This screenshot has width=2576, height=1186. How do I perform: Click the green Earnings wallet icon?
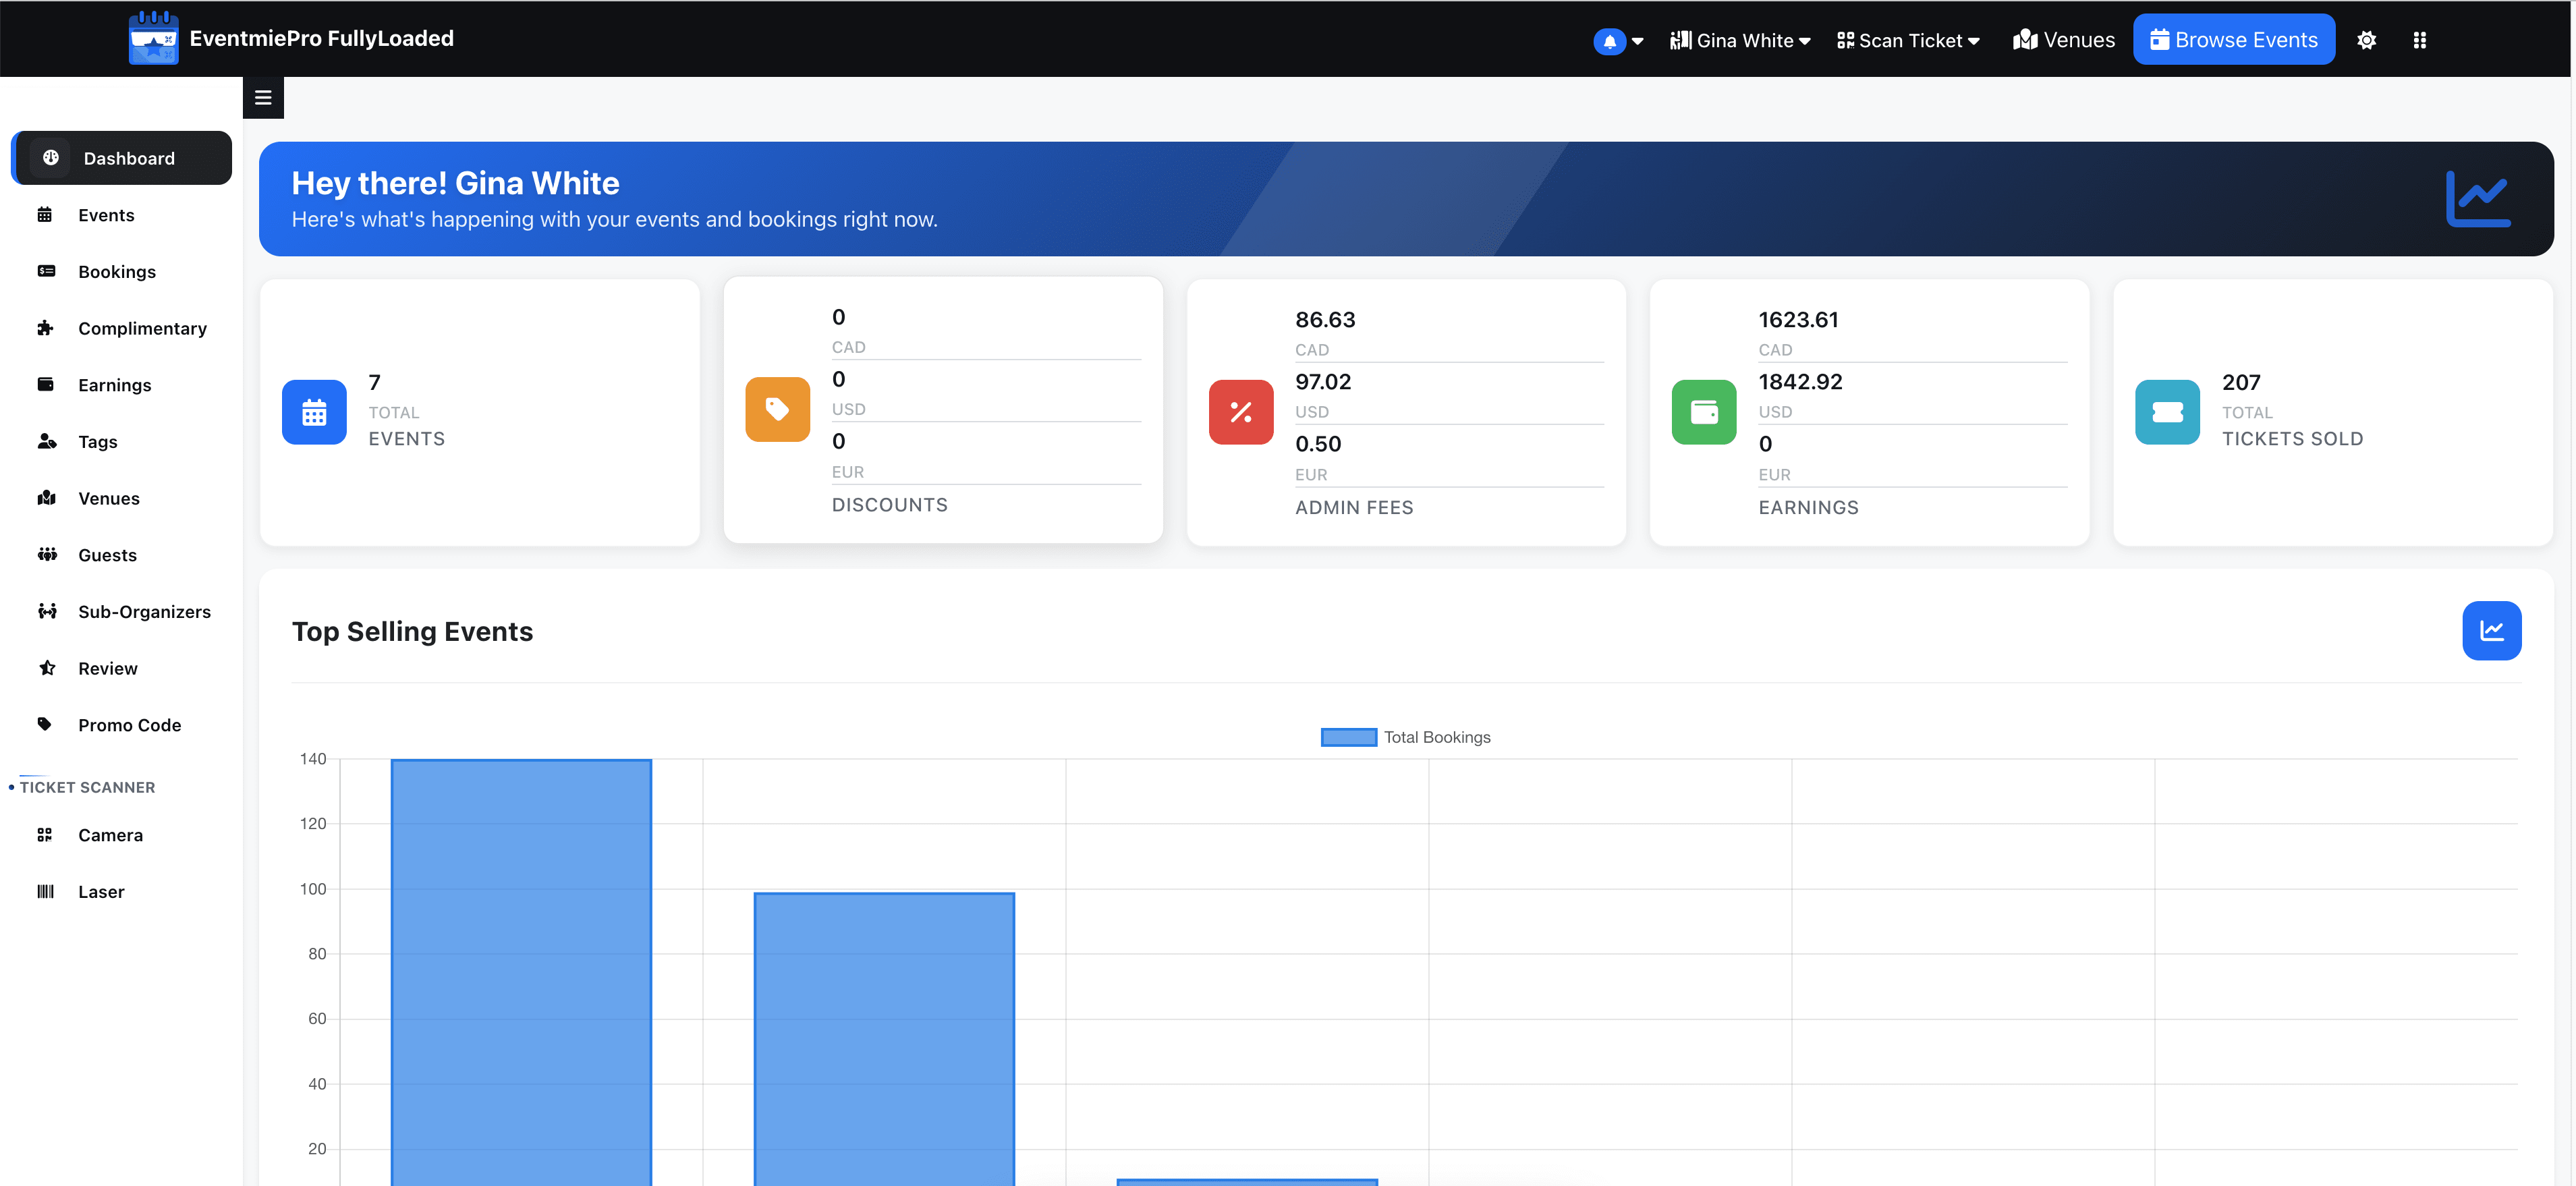click(1704, 412)
